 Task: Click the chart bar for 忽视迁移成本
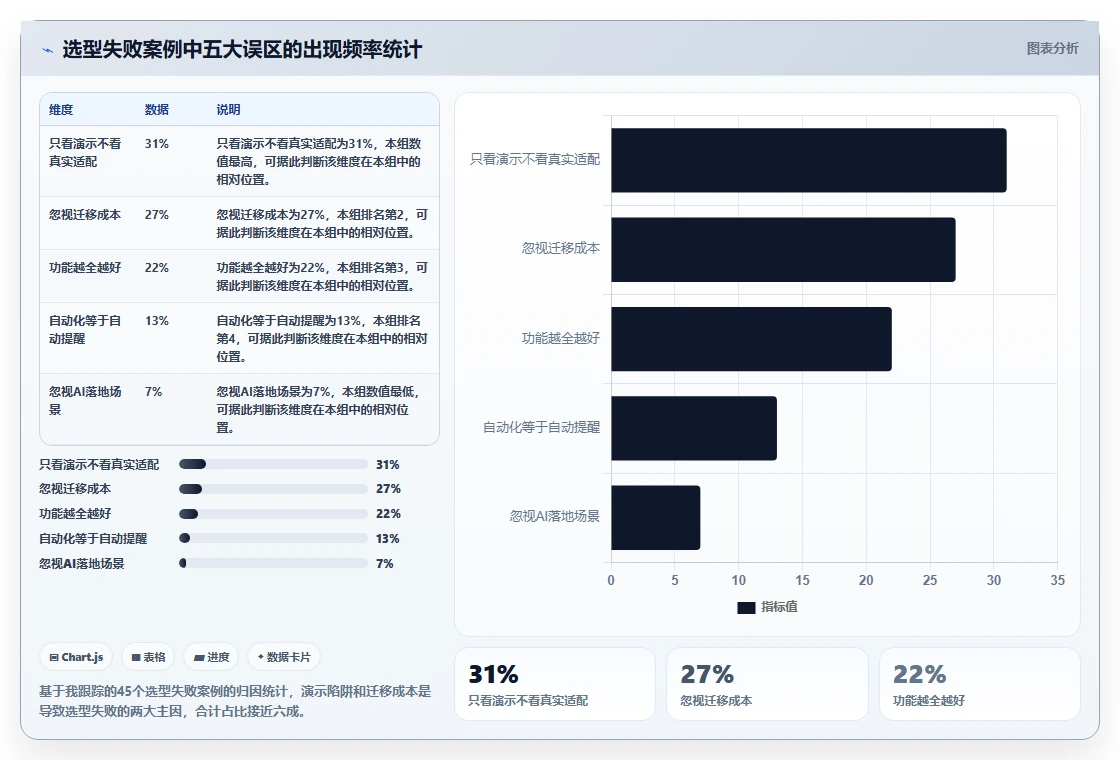784,249
